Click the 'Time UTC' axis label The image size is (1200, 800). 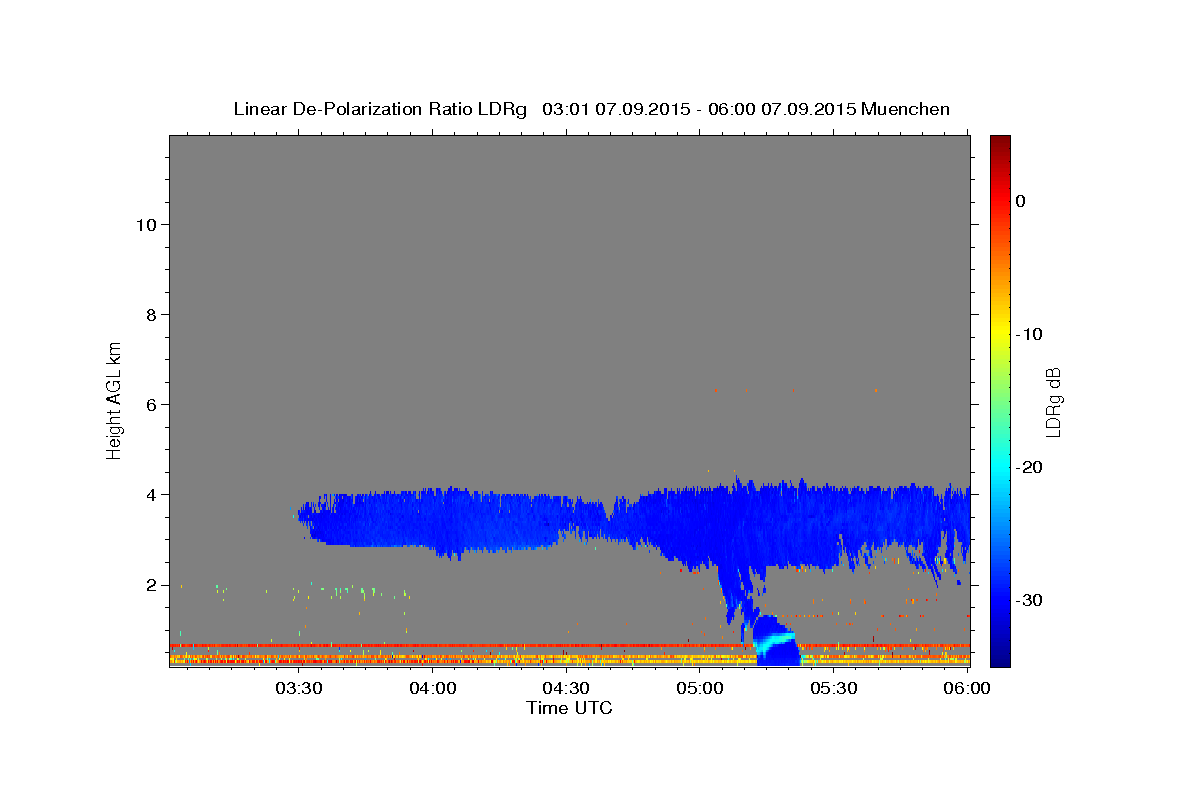(x=569, y=708)
